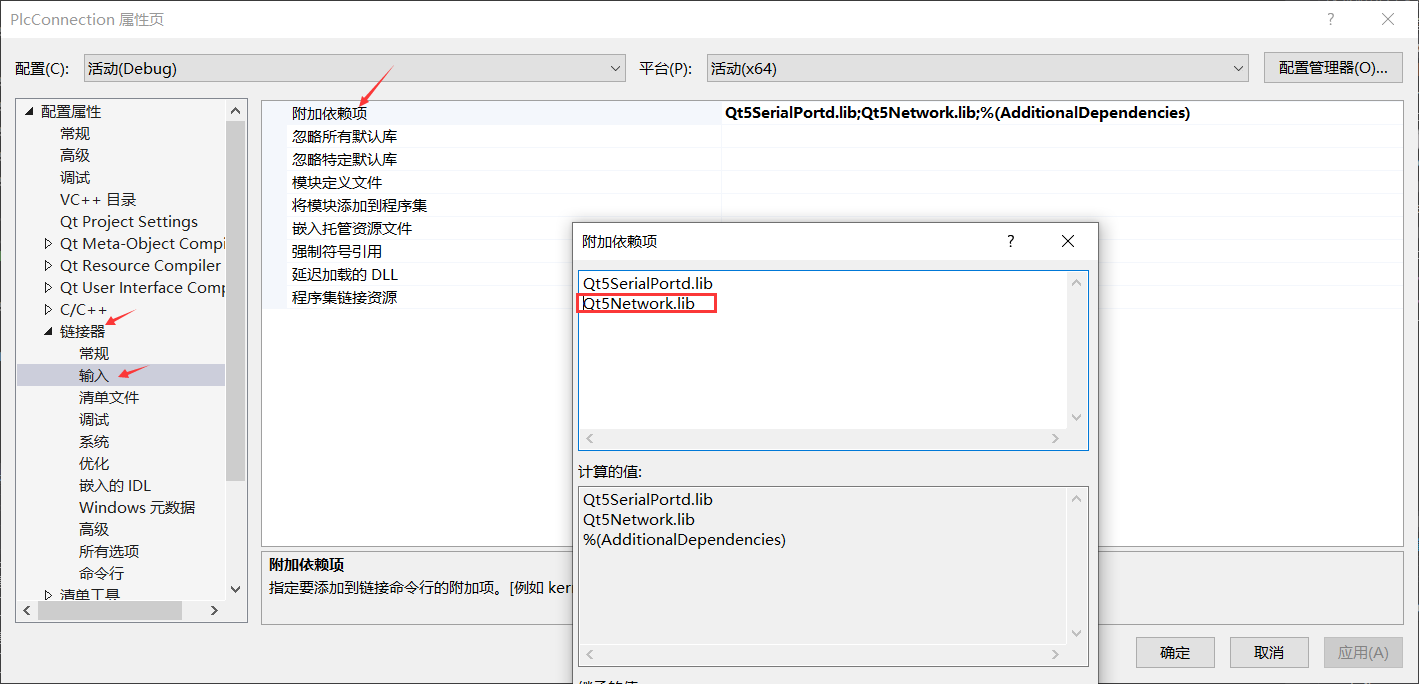Click Qt5Network.lib entry in the dependency list
1419x684 pixels.
click(x=645, y=303)
